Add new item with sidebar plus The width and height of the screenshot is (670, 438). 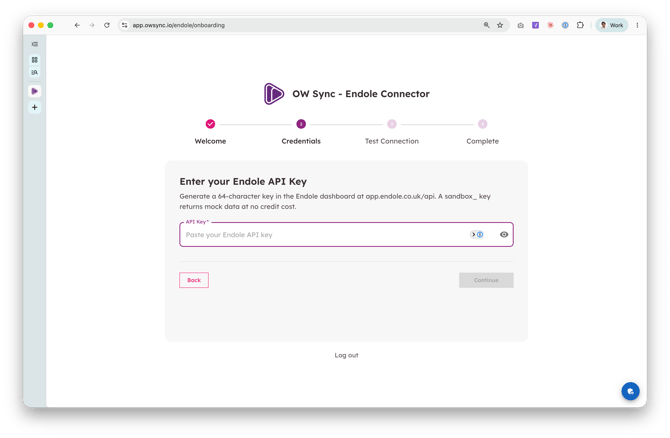(x=35, y=107)
